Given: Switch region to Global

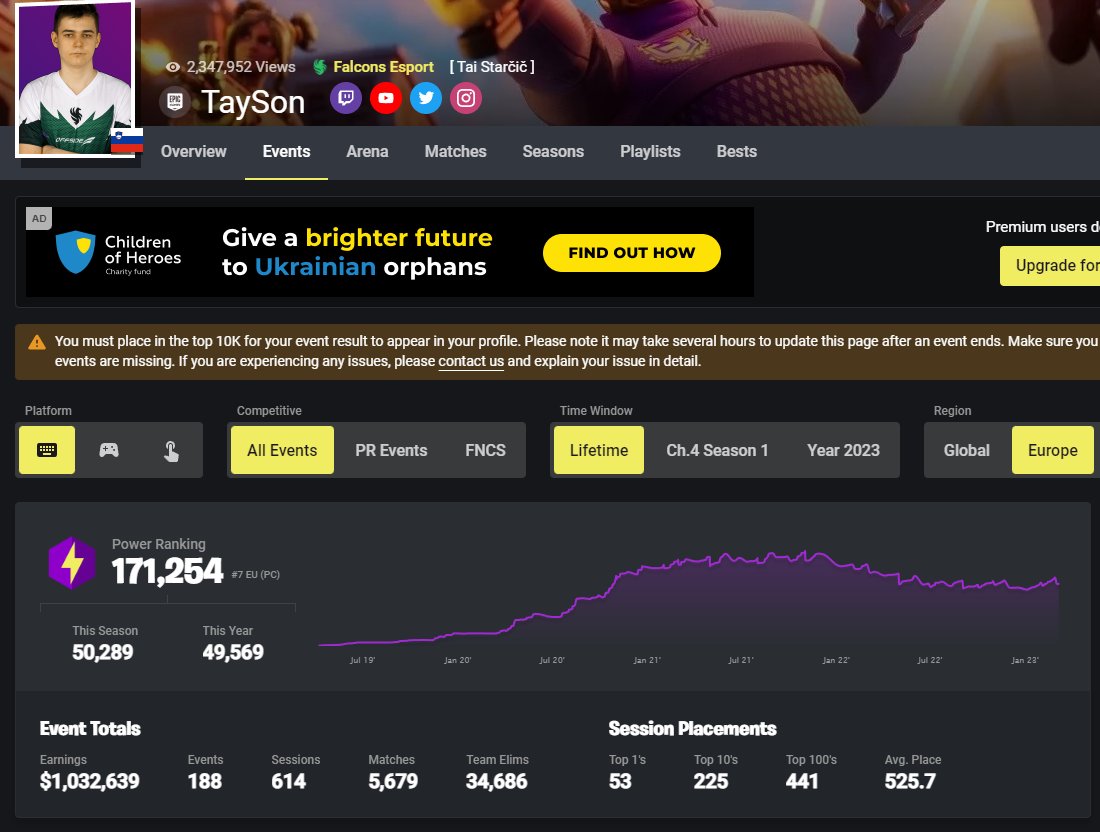Looking at the screenshot, I should click(x=967, y=450).
